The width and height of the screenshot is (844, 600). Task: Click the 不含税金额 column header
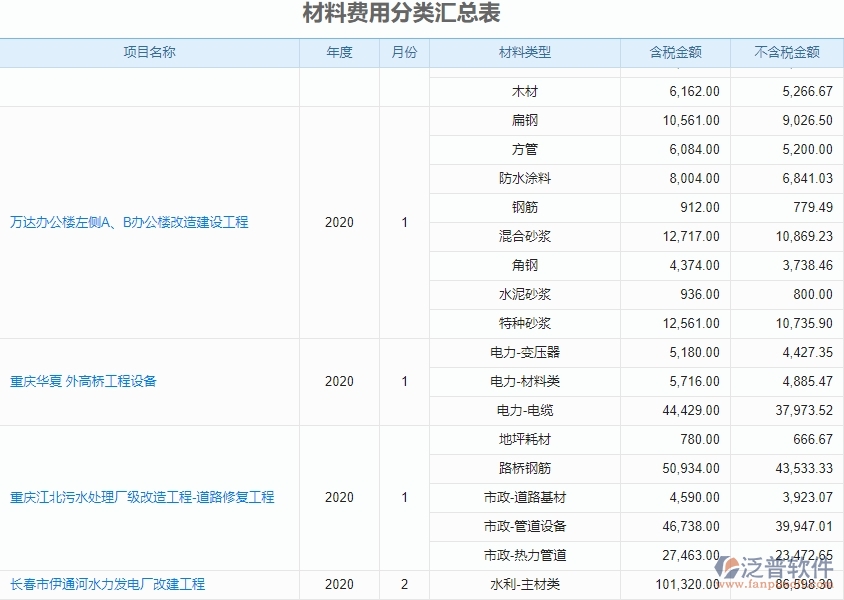point(786,53)
